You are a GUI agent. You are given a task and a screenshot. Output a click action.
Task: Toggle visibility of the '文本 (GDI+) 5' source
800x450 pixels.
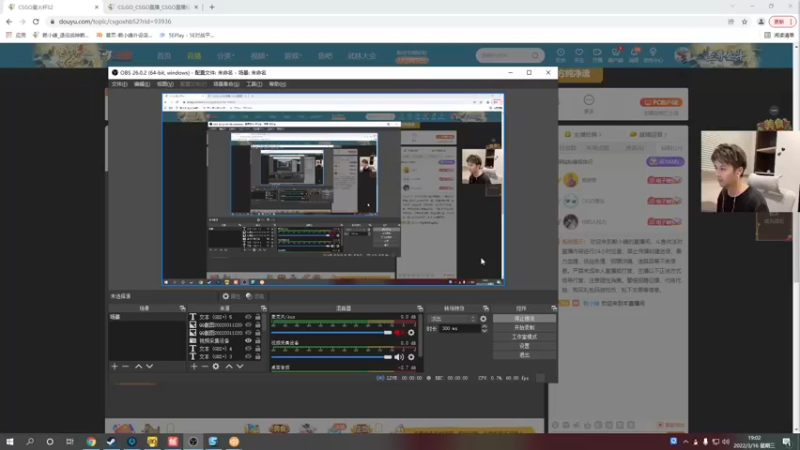click(x=248, y=317)
